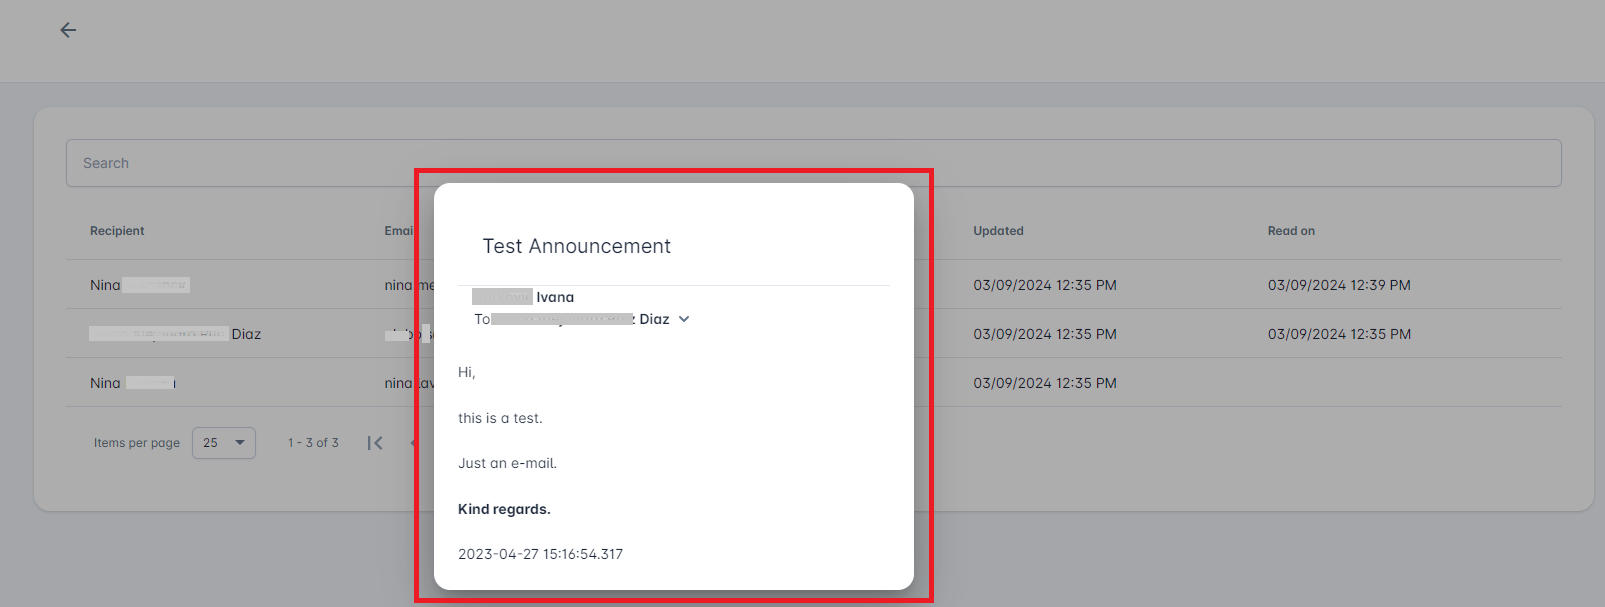Click the Just an e-mail line
Viewport: 1605px width, 607px height.
[507, 463]
